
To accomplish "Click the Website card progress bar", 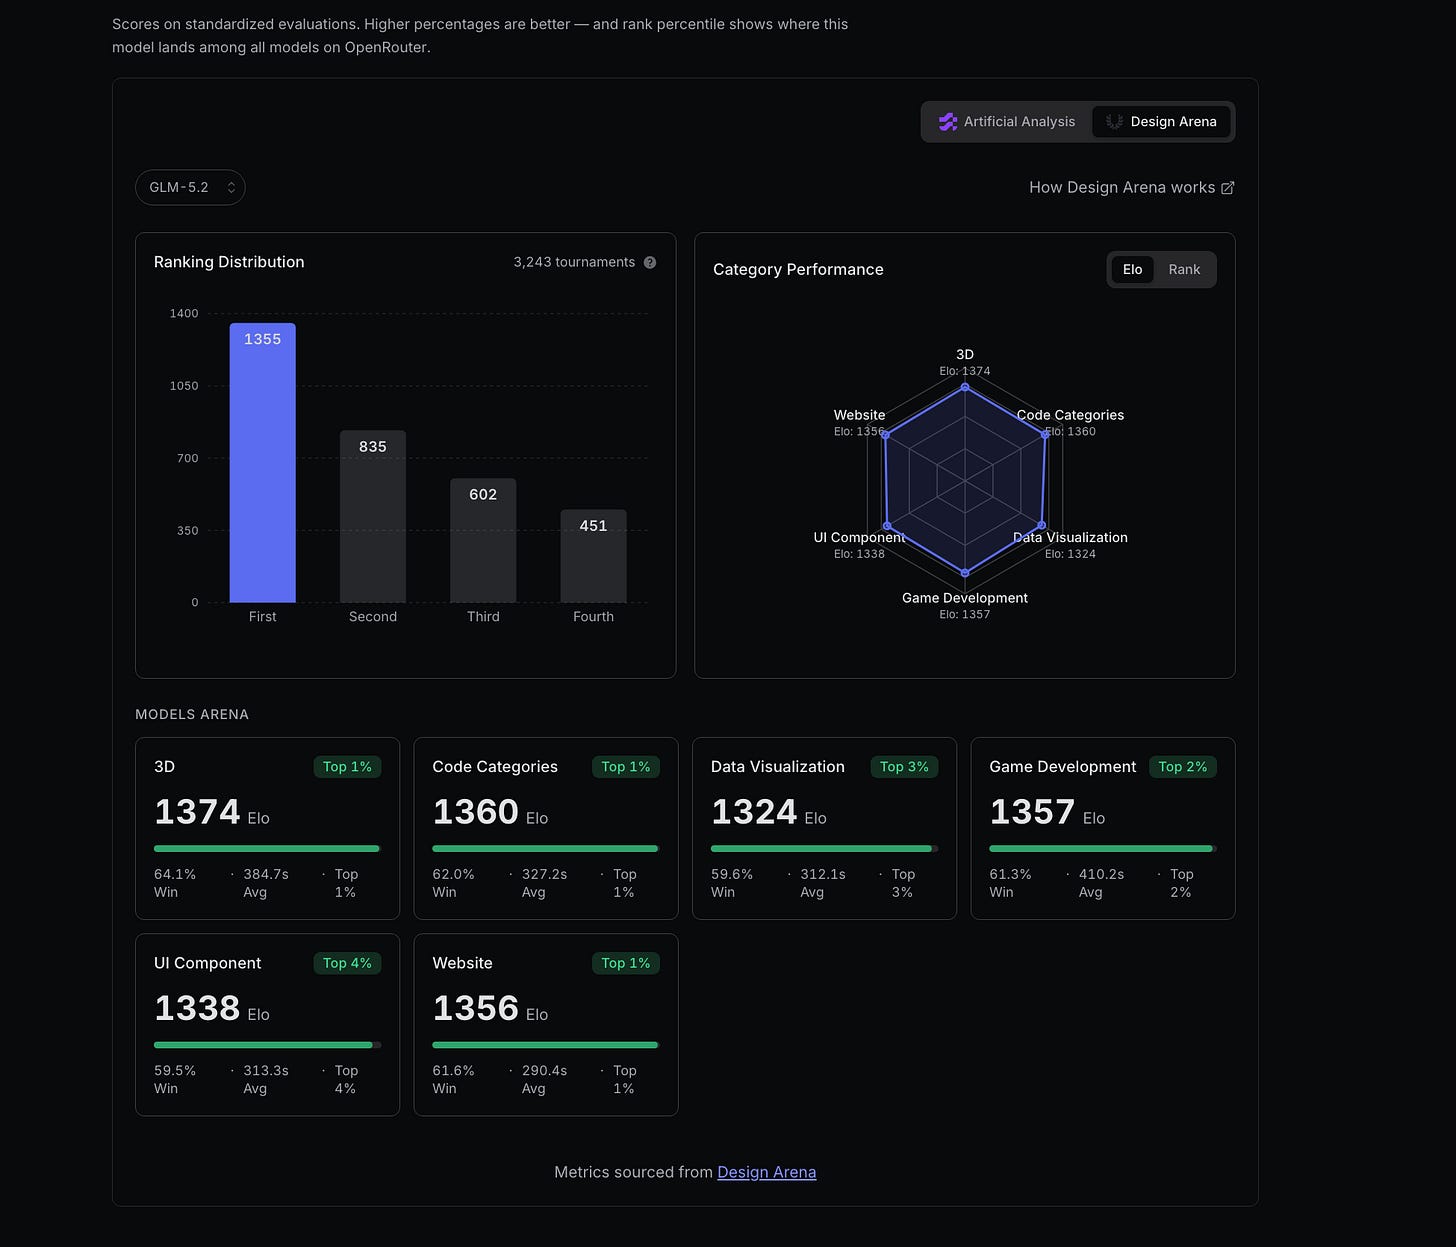I will pos(546,1045).
